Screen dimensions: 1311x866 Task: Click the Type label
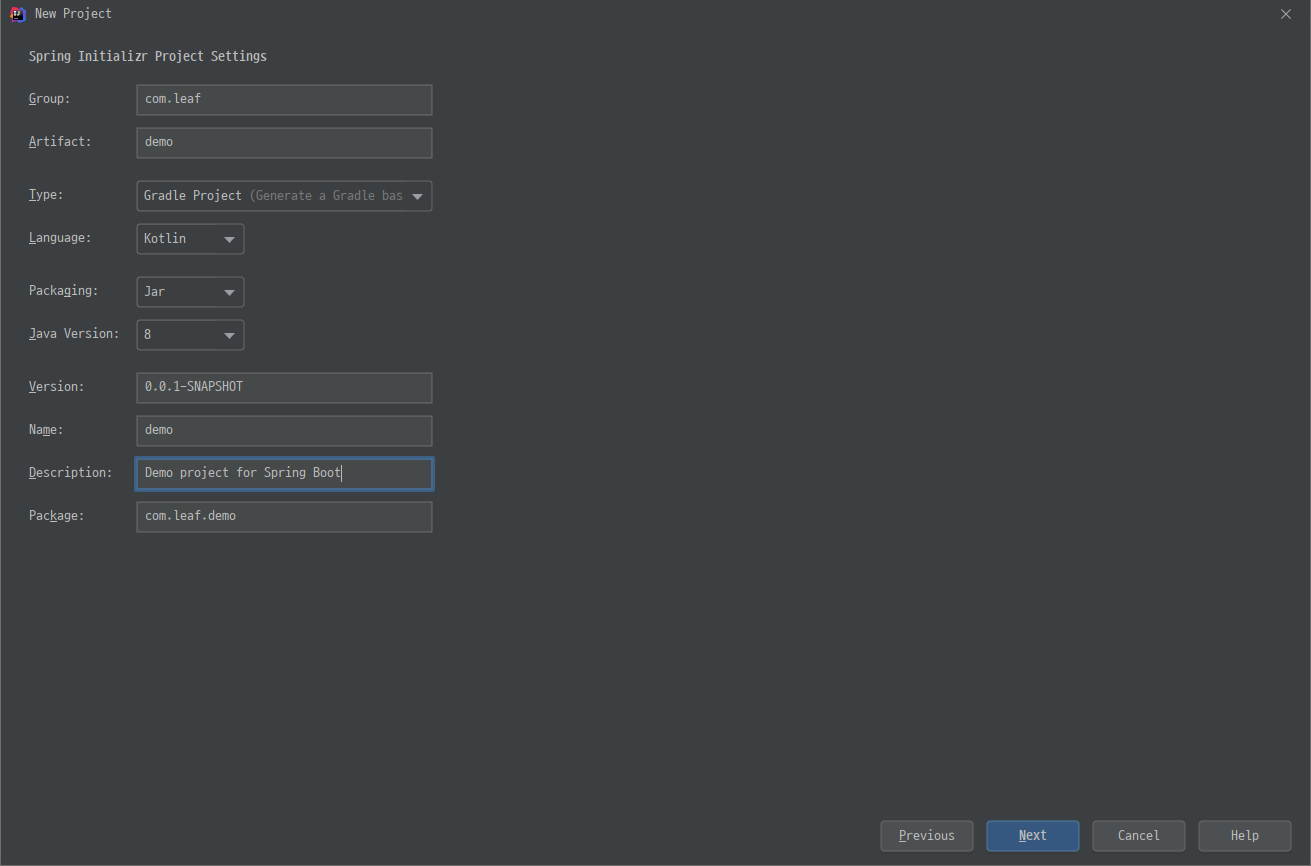tap(46, 195)
